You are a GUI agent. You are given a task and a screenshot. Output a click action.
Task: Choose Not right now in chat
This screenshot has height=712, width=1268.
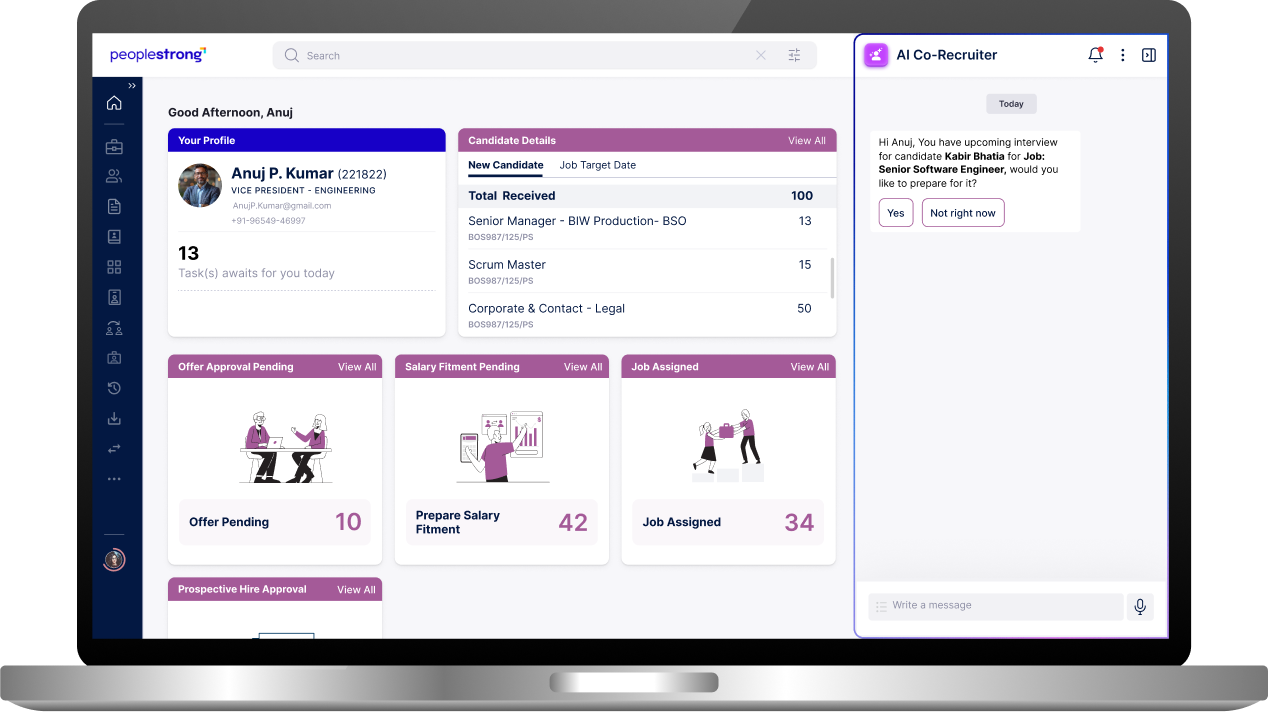pos(963,213)
